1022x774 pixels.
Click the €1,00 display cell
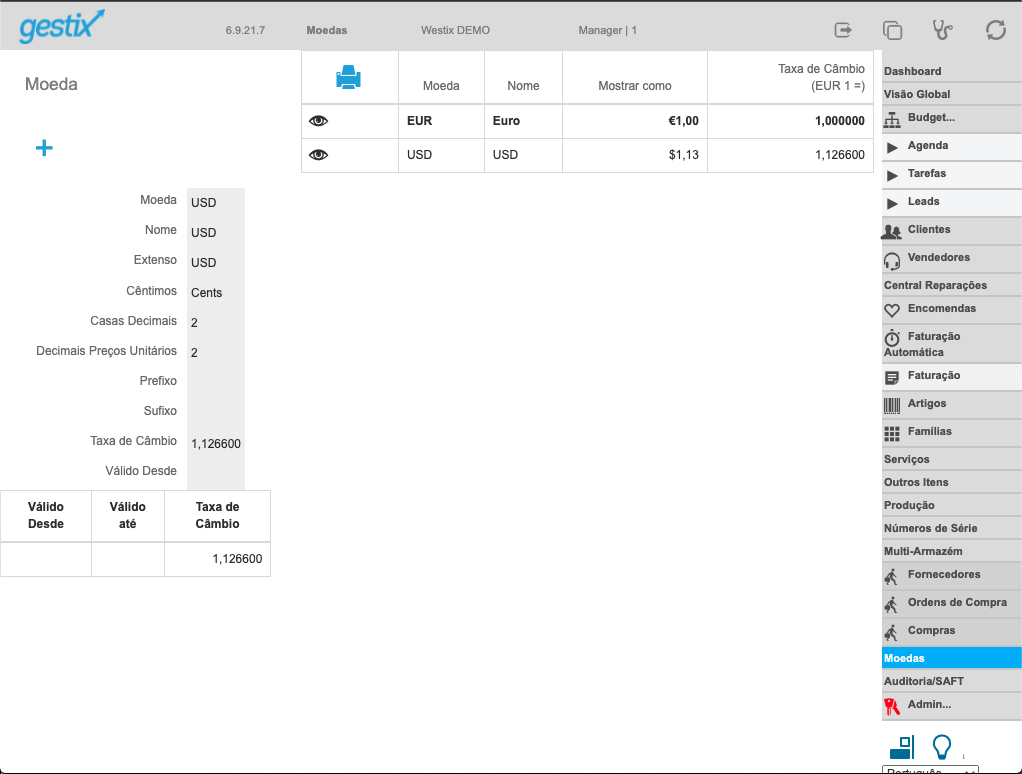635,121
